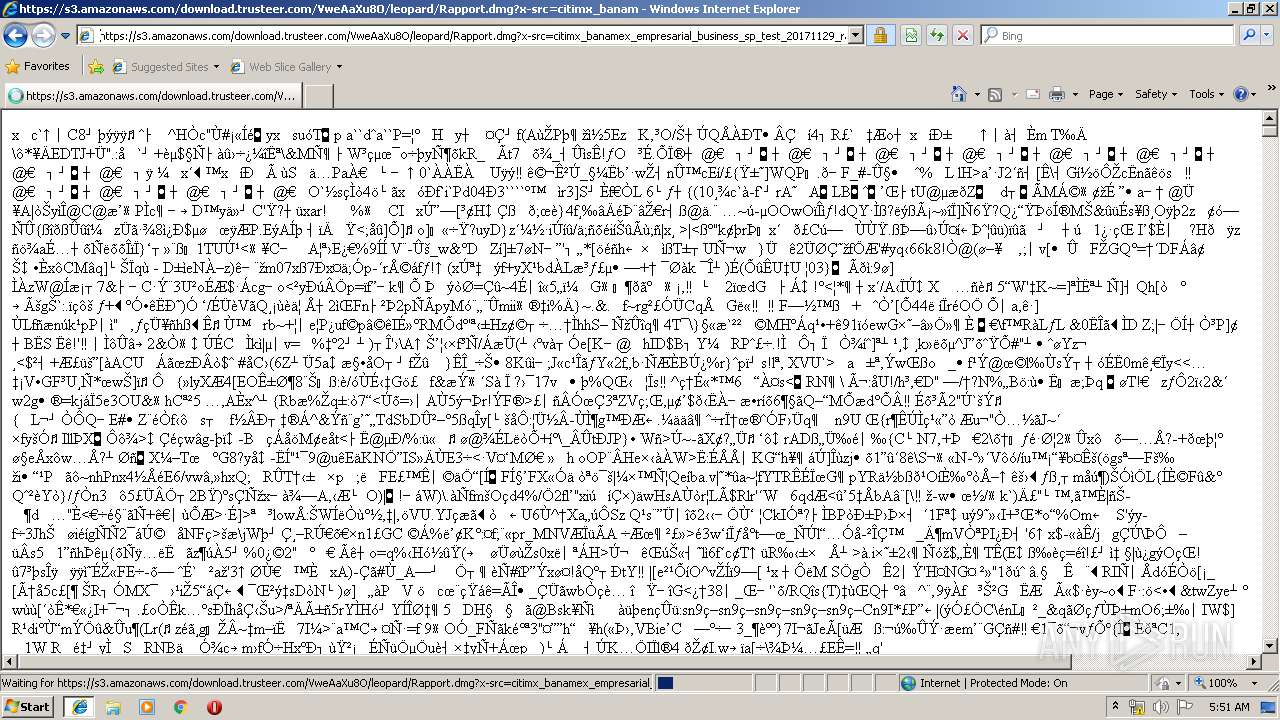Open the Tools menu
The height and width of the screenshot is (720, 1280).
pos(1206,94)
